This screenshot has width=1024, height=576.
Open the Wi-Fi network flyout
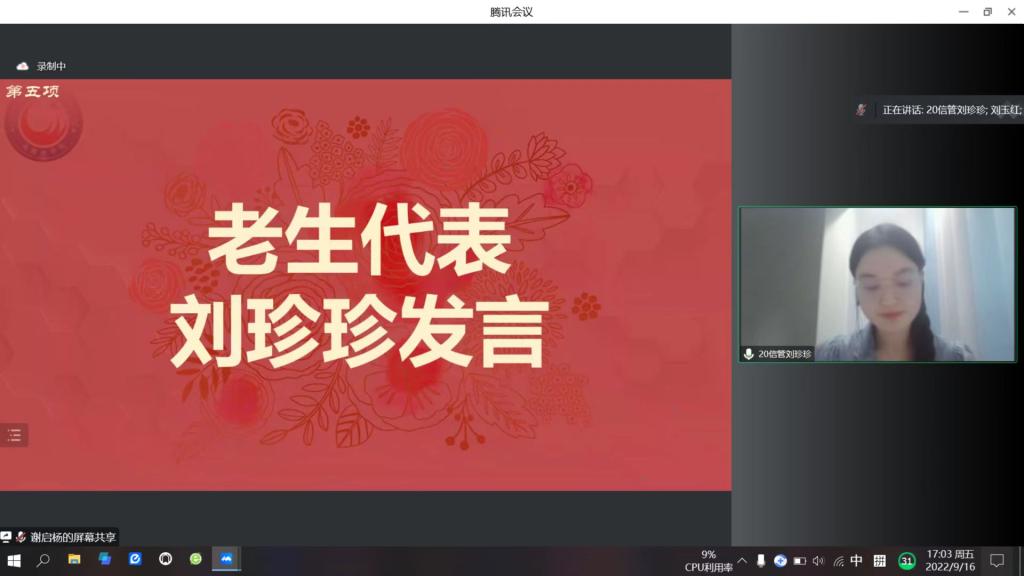(838, 561)
